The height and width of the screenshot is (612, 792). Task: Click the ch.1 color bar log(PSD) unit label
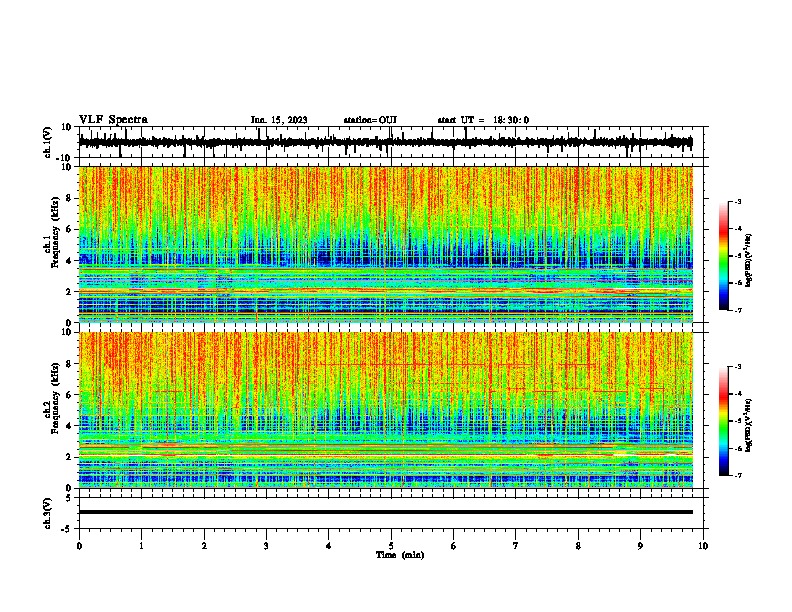[x=750, y=260]
